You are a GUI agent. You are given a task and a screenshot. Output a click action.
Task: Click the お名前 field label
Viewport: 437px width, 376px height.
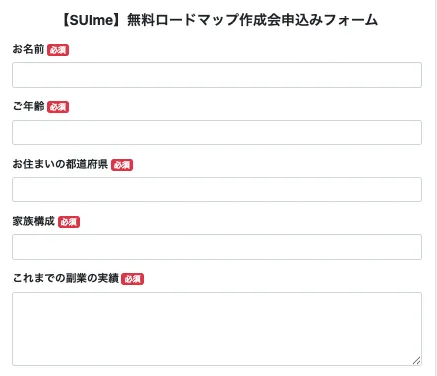28,49
